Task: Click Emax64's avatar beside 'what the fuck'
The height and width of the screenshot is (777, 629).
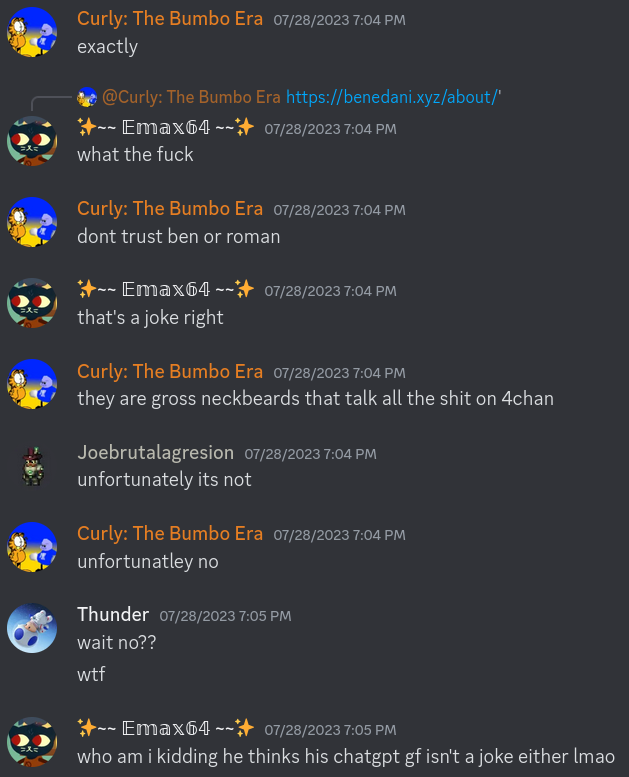Action: click(x=32, y=141)
